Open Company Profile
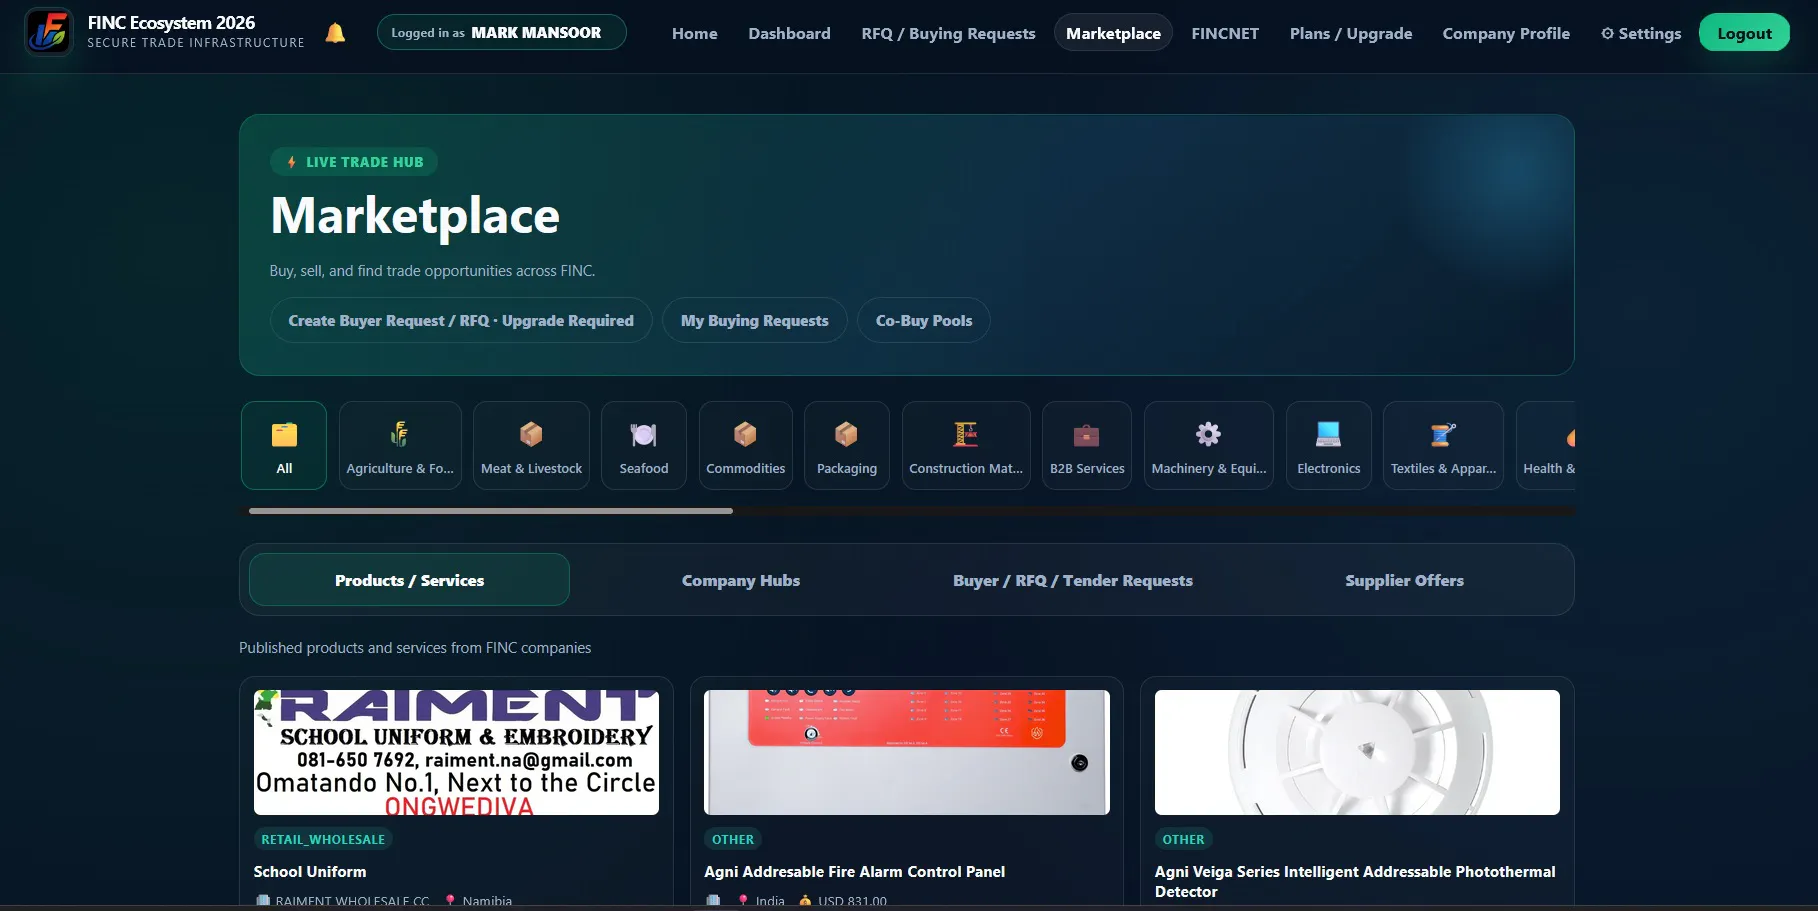 1506,33
